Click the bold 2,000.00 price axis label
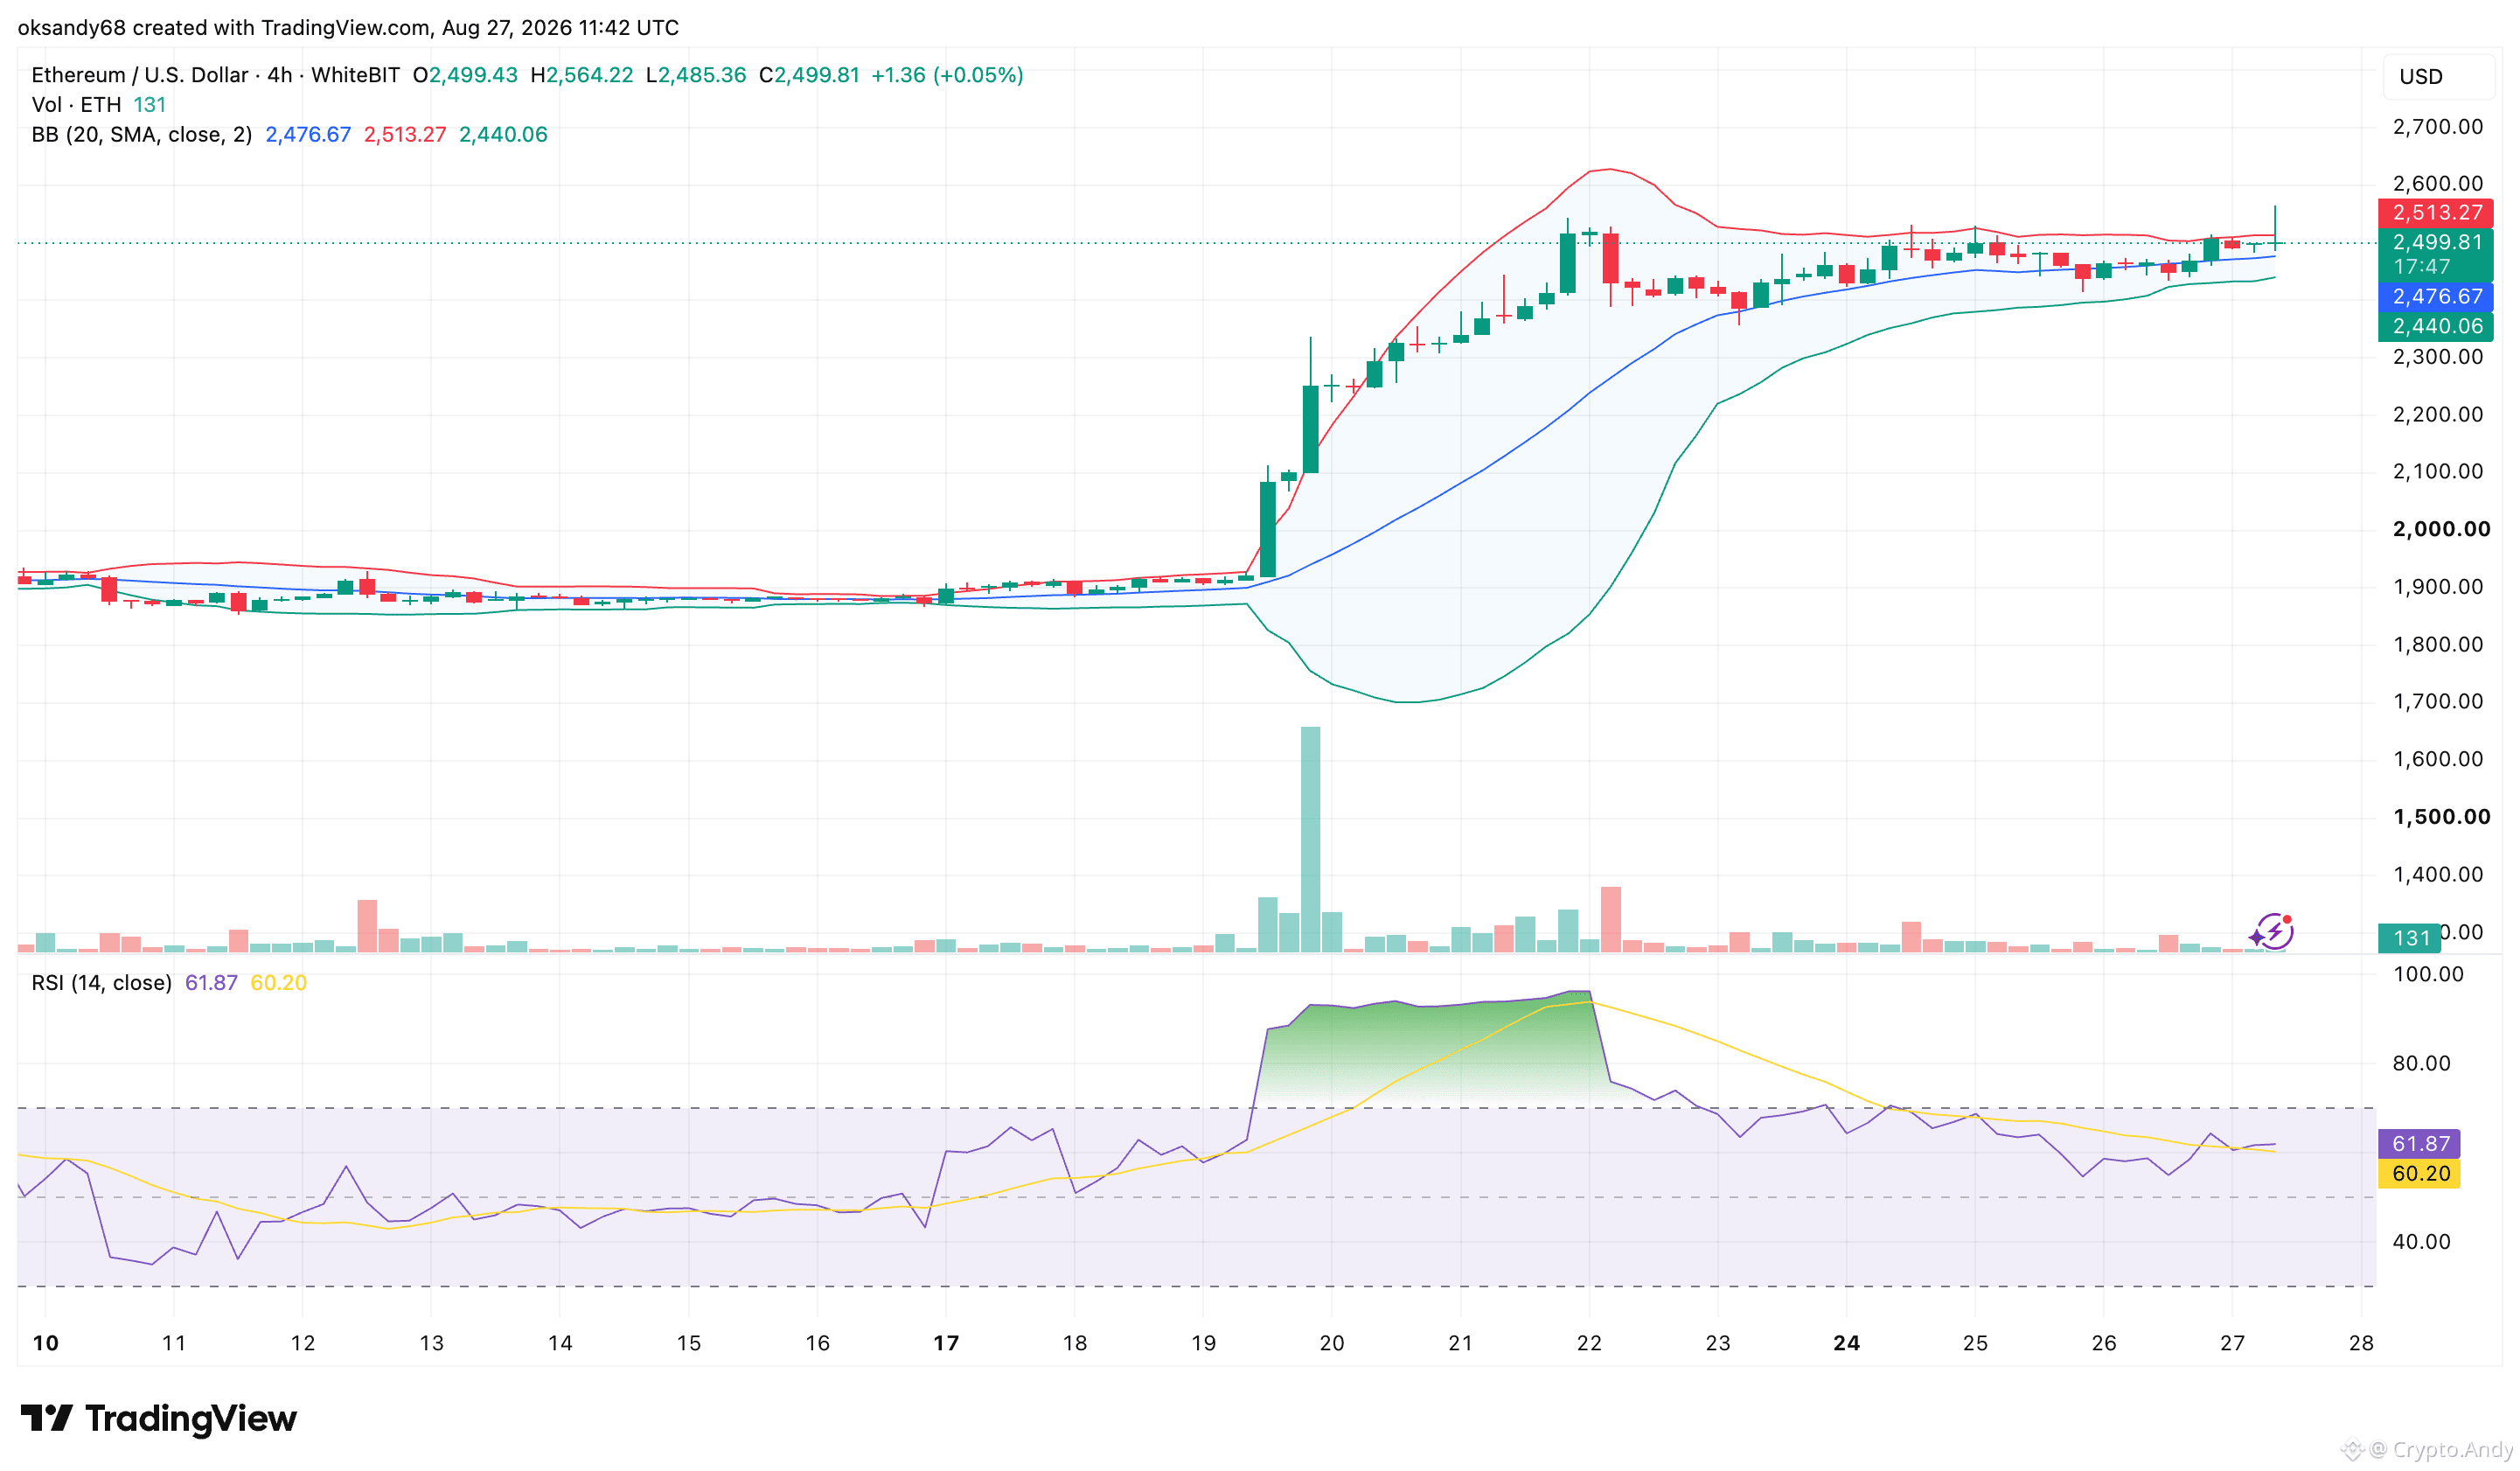 coord(2441,530)
